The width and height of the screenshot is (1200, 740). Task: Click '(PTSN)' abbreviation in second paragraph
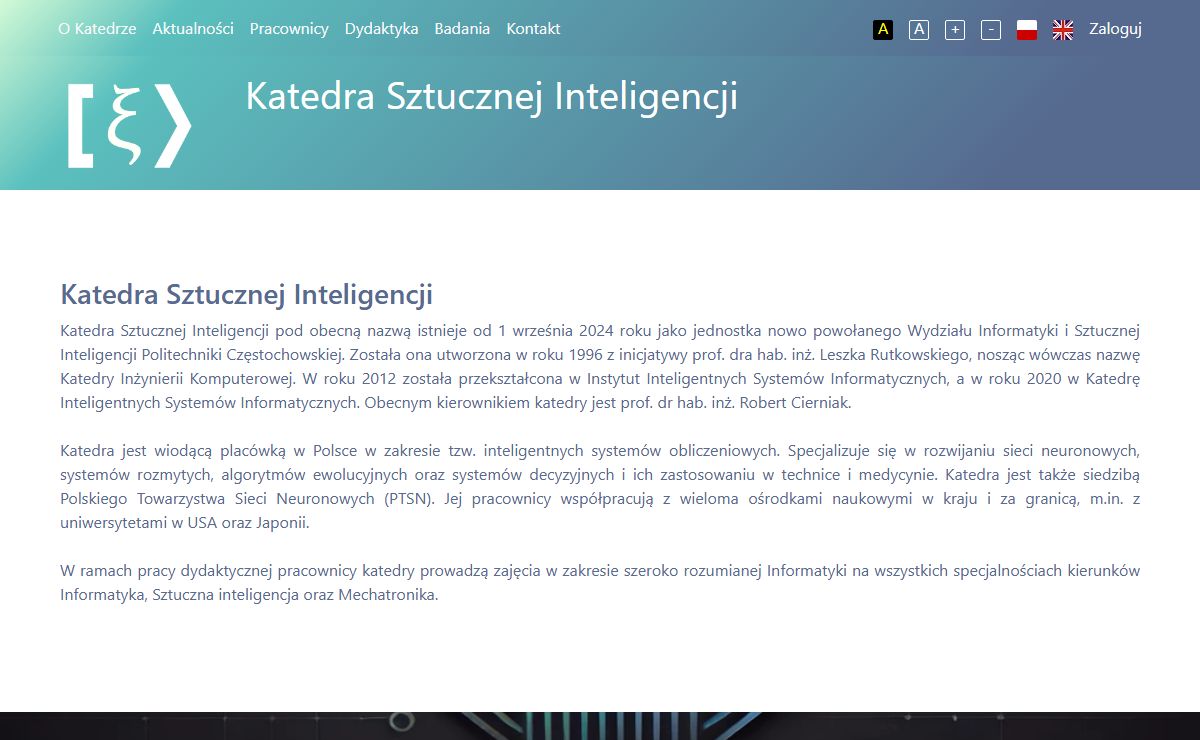point(408,498)
